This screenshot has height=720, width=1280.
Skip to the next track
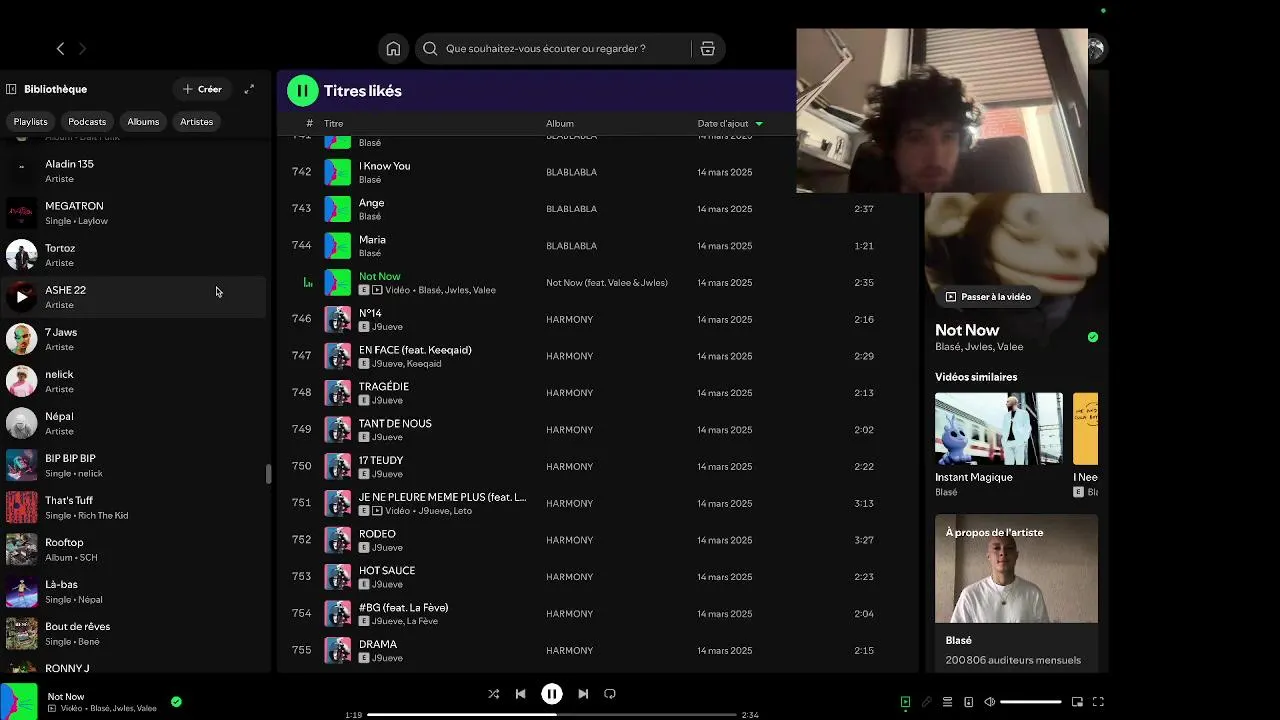click(x=583, y=693)
